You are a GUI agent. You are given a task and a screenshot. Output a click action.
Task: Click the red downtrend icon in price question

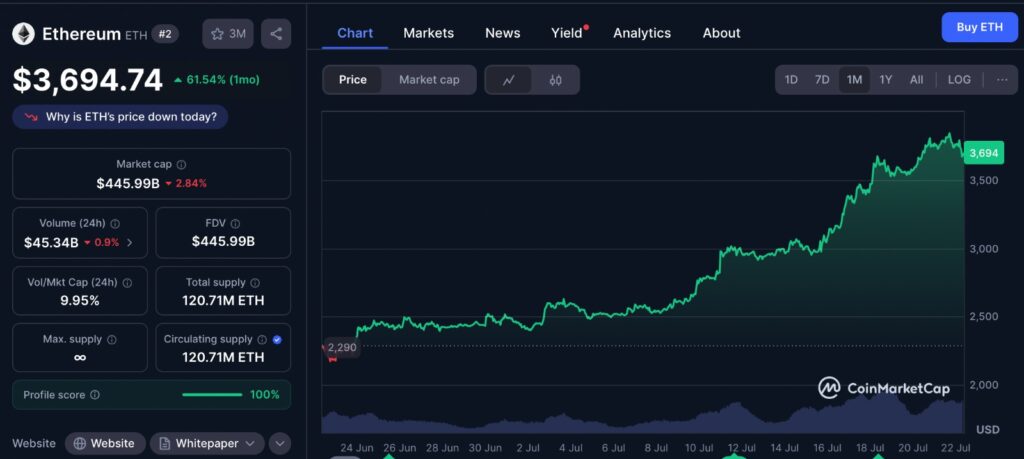click(31, 118)
